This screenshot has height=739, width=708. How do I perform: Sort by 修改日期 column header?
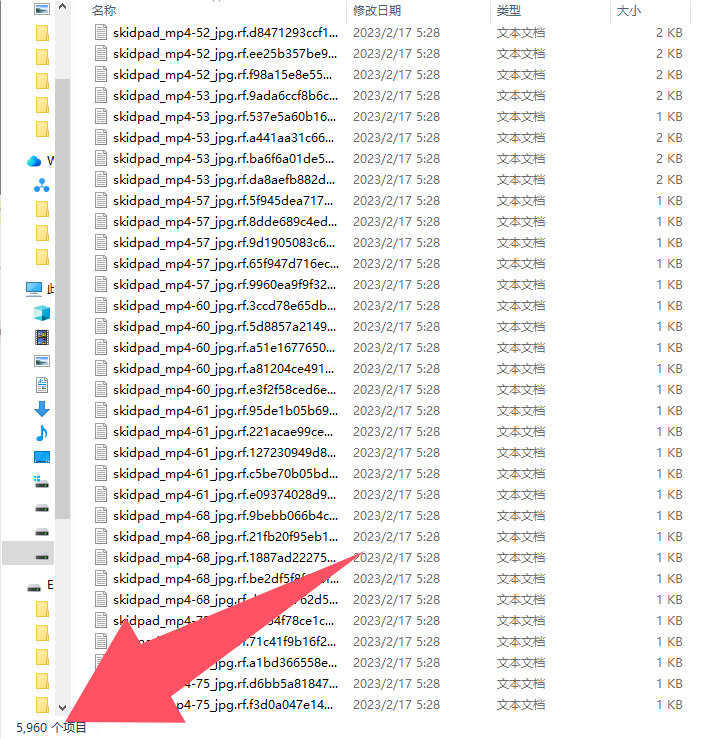[377, 10]
